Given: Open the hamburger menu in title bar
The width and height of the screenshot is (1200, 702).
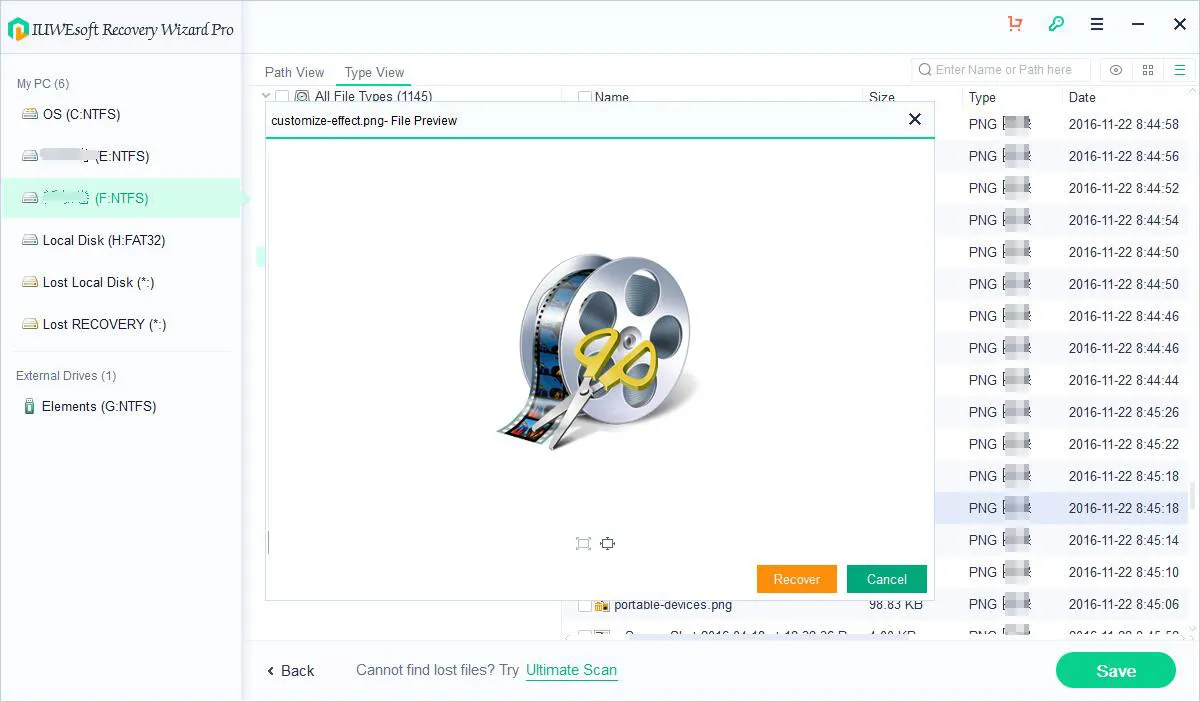Looking at the screenshot, I should coord(1096,23).
